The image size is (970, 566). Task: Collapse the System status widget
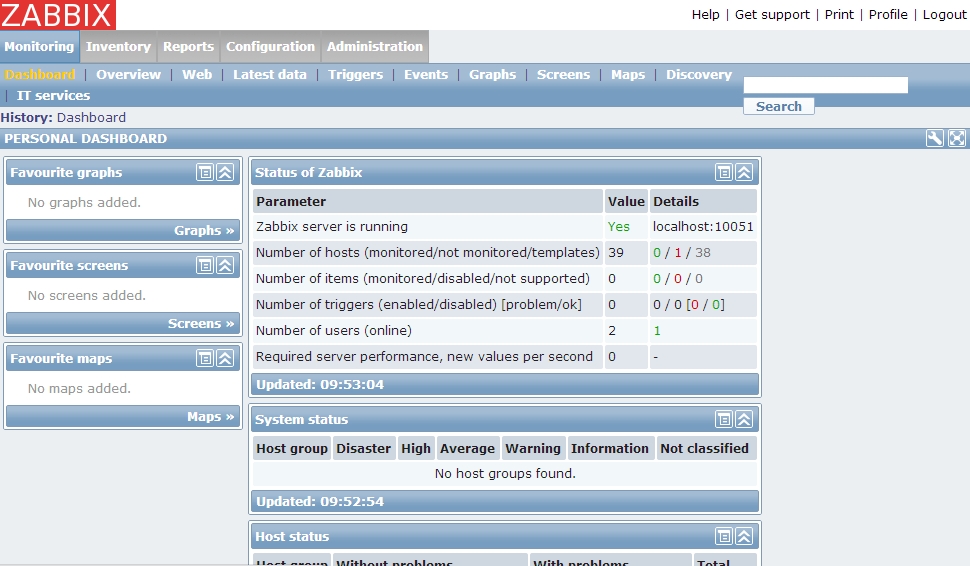[x=744, y=419]
